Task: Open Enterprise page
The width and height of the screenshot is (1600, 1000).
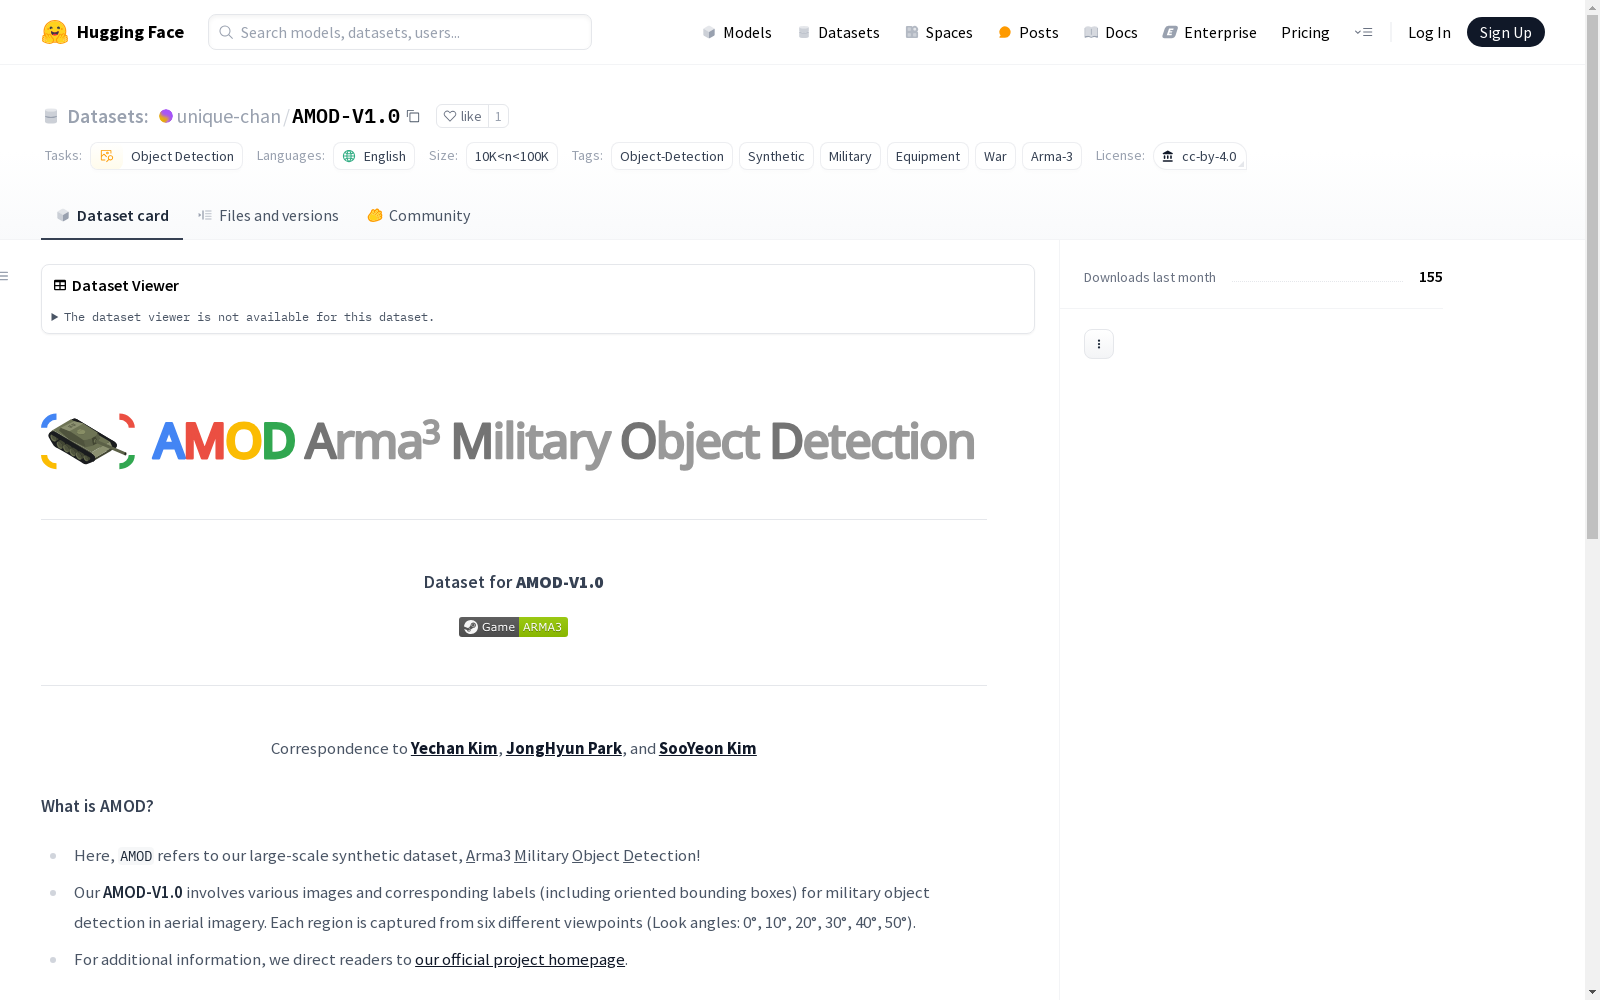Action: click(x=1209, y=32)
